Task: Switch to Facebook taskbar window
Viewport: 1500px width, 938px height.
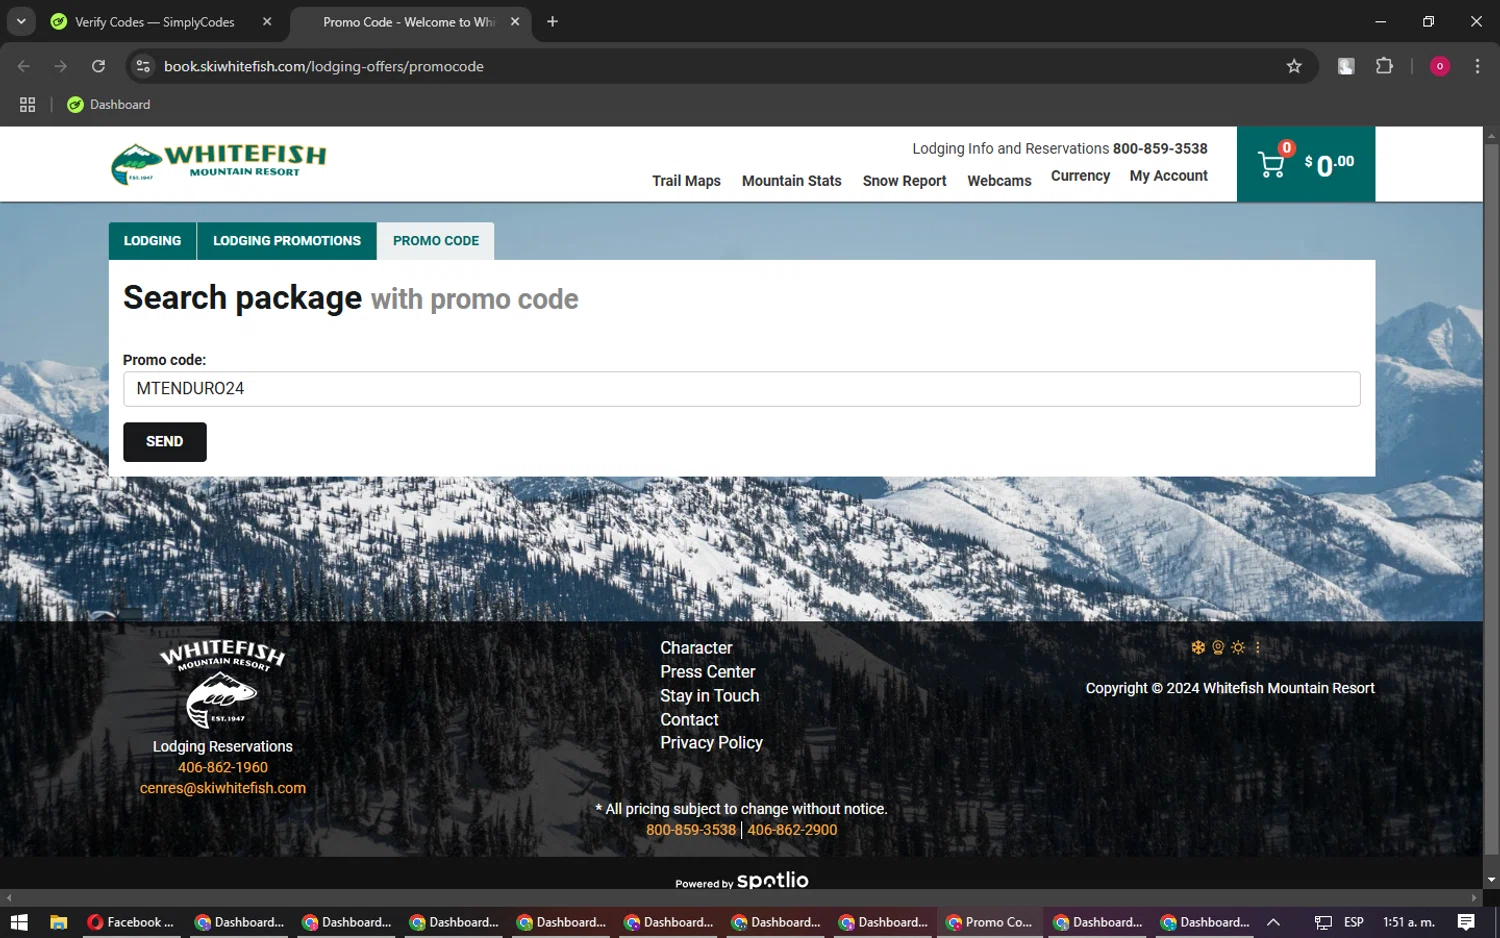Action: click(130, 922)
